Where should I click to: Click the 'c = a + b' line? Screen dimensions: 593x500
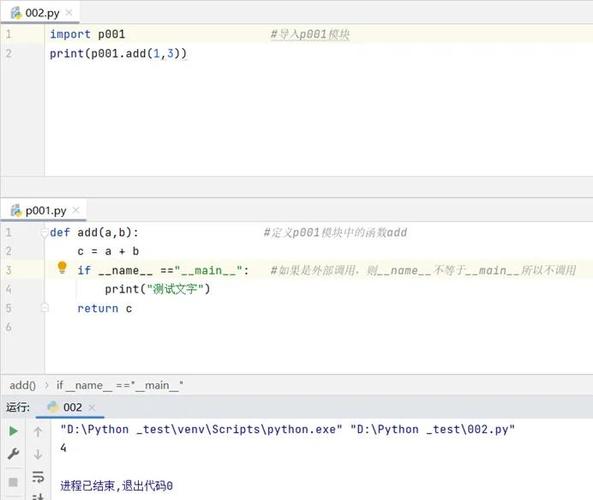pyautogui.click(x=108, y=251)
